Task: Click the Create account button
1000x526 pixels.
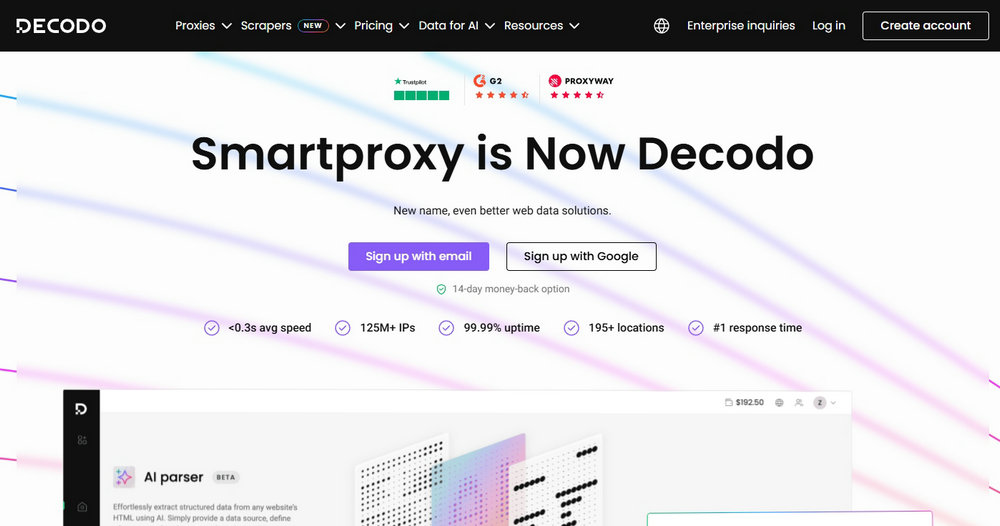Action: [925, 26]
